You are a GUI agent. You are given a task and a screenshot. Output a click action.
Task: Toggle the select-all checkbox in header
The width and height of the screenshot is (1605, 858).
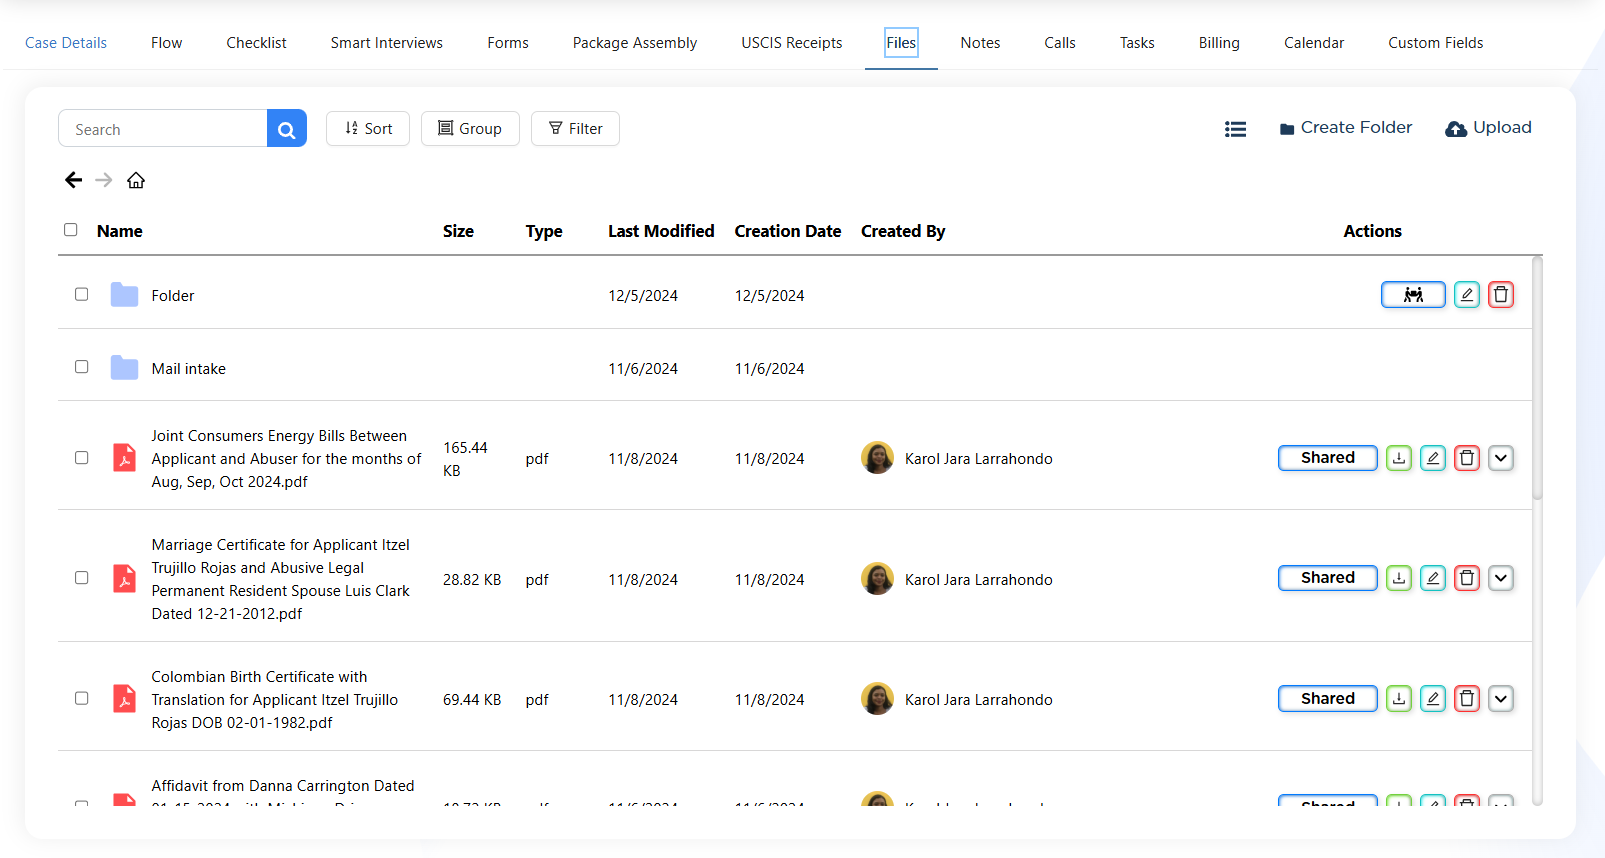coord(70,230)
